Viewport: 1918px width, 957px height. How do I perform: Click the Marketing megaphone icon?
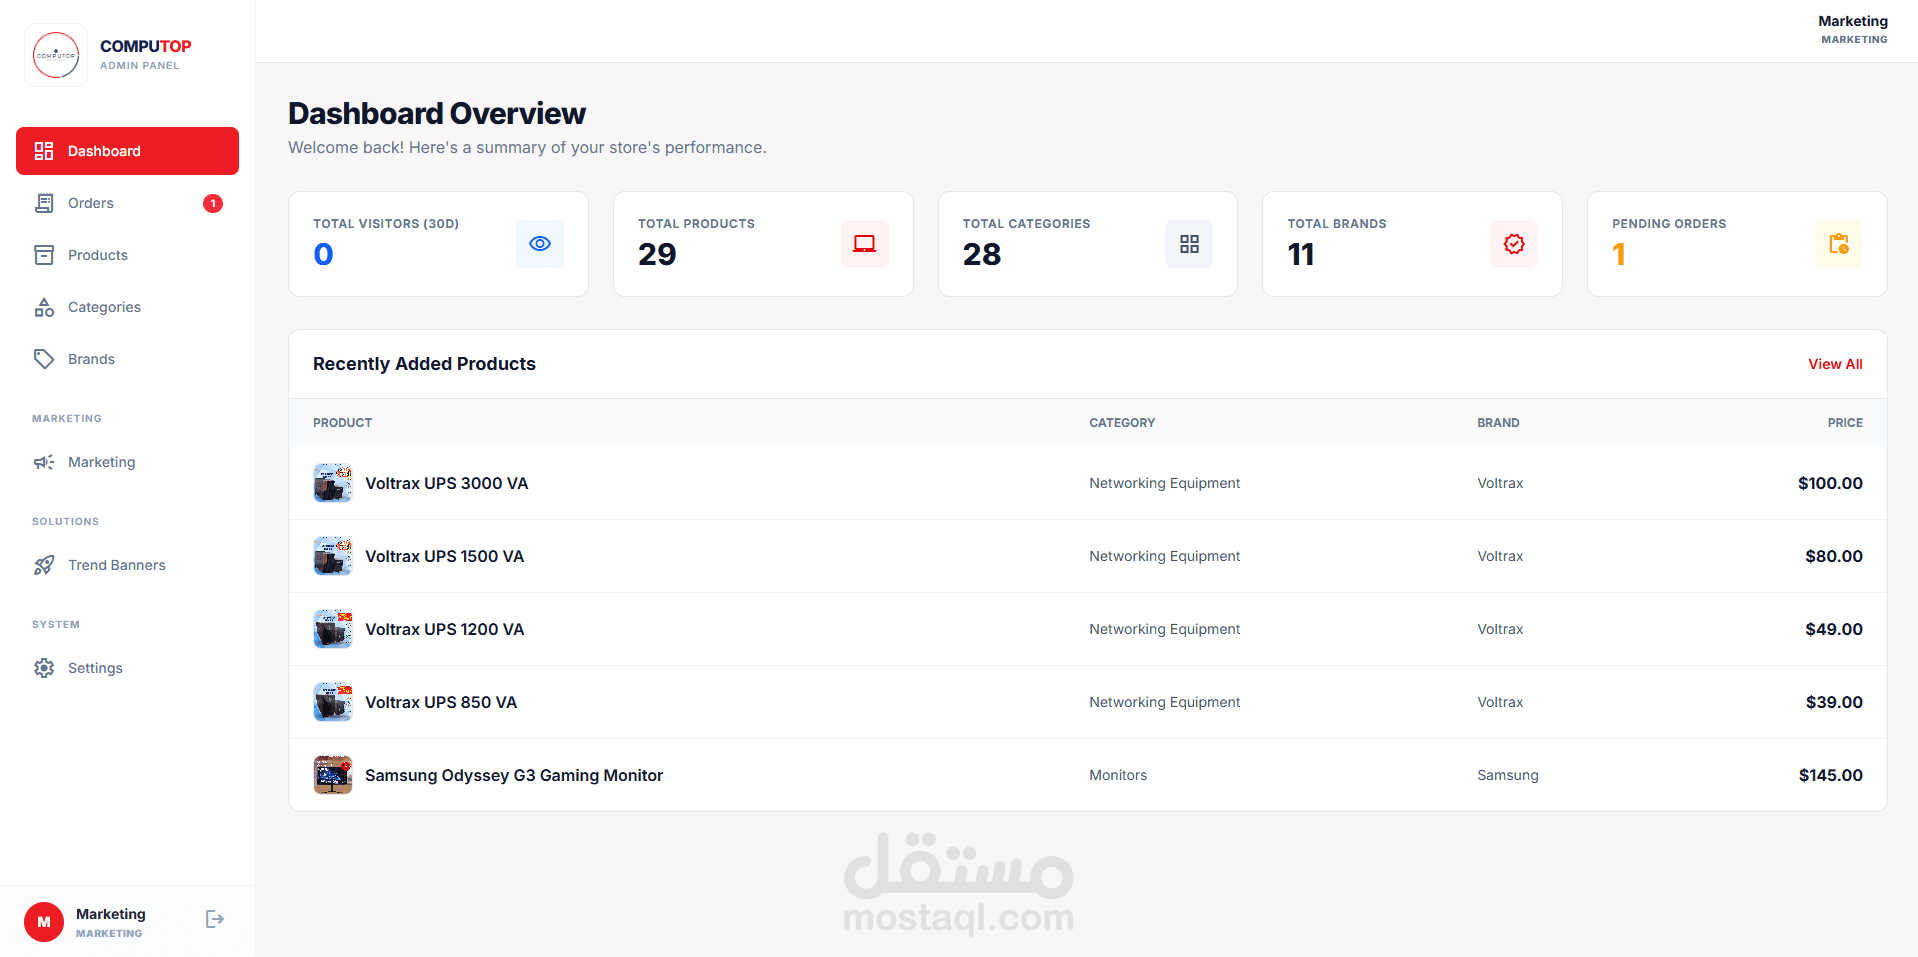(44, 462)
